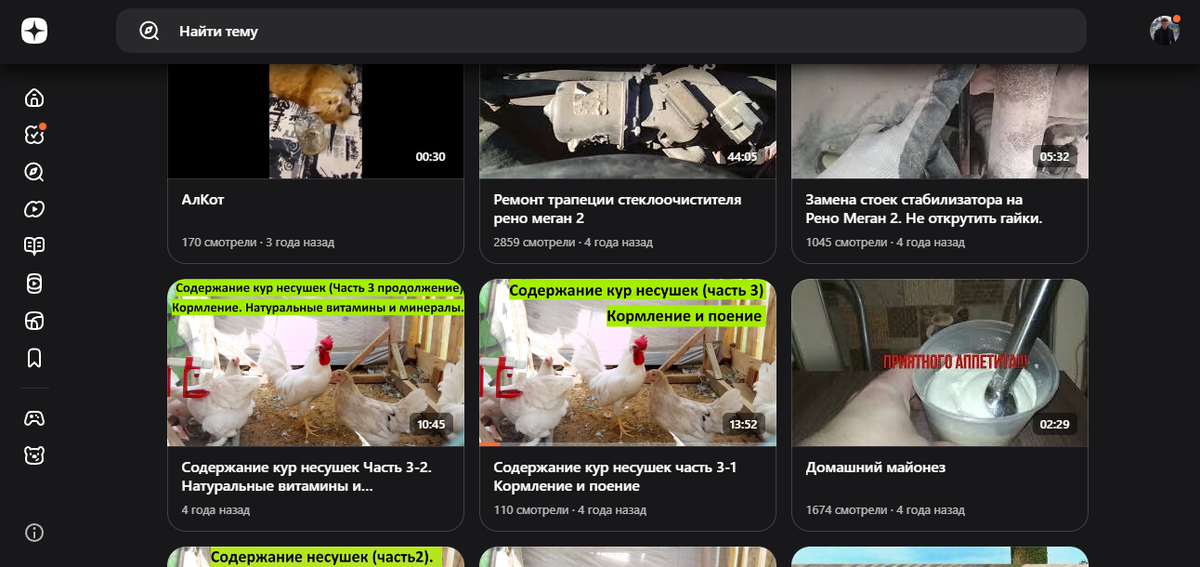Click '1674 смотрели · 4 года назад' text

click(885, 510)
